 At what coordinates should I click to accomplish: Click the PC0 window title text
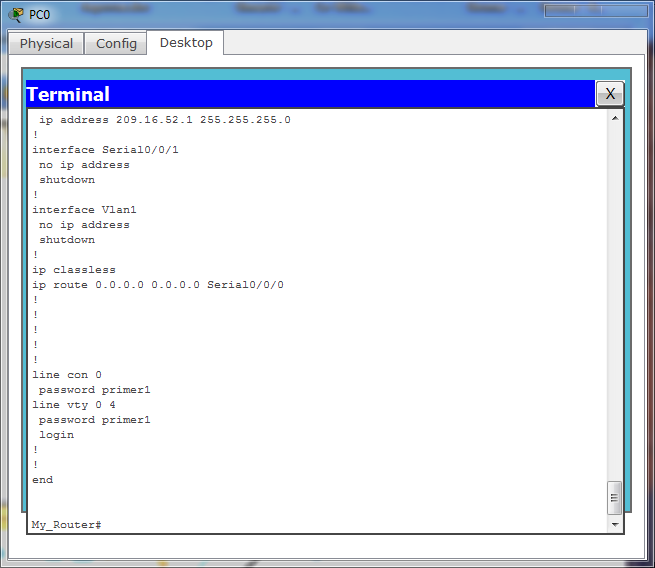[x=39, y=15]
